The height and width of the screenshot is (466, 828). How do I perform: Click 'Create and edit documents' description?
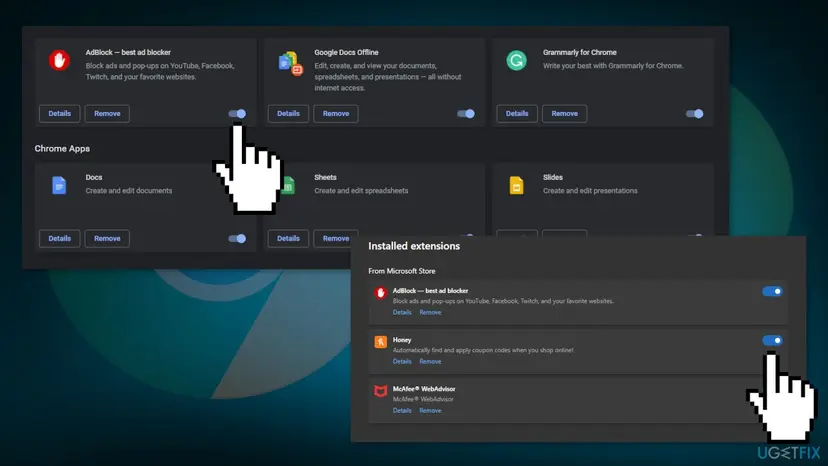pos(128,191)
